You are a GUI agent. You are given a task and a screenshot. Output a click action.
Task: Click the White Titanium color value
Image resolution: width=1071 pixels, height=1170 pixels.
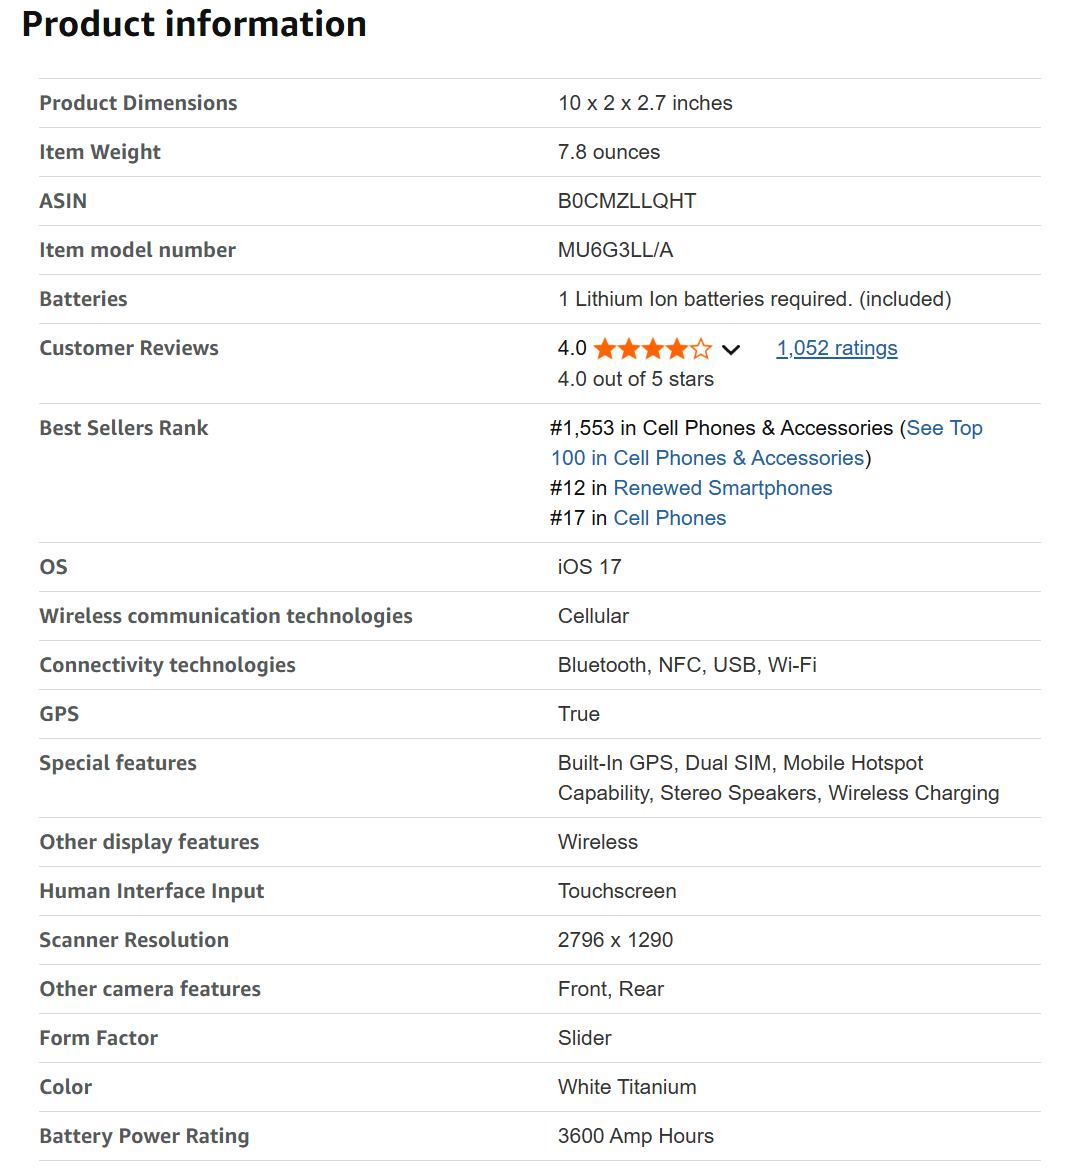click(x=626, y=1087)
